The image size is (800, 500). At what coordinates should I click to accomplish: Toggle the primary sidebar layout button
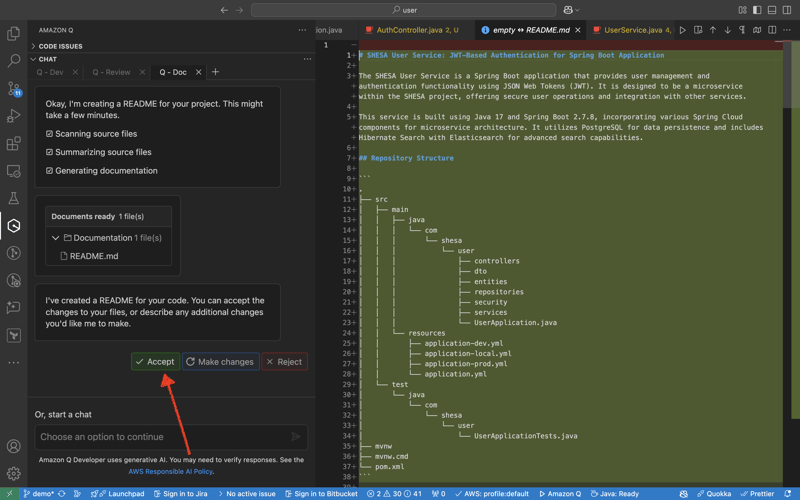[x=757, y=10]
